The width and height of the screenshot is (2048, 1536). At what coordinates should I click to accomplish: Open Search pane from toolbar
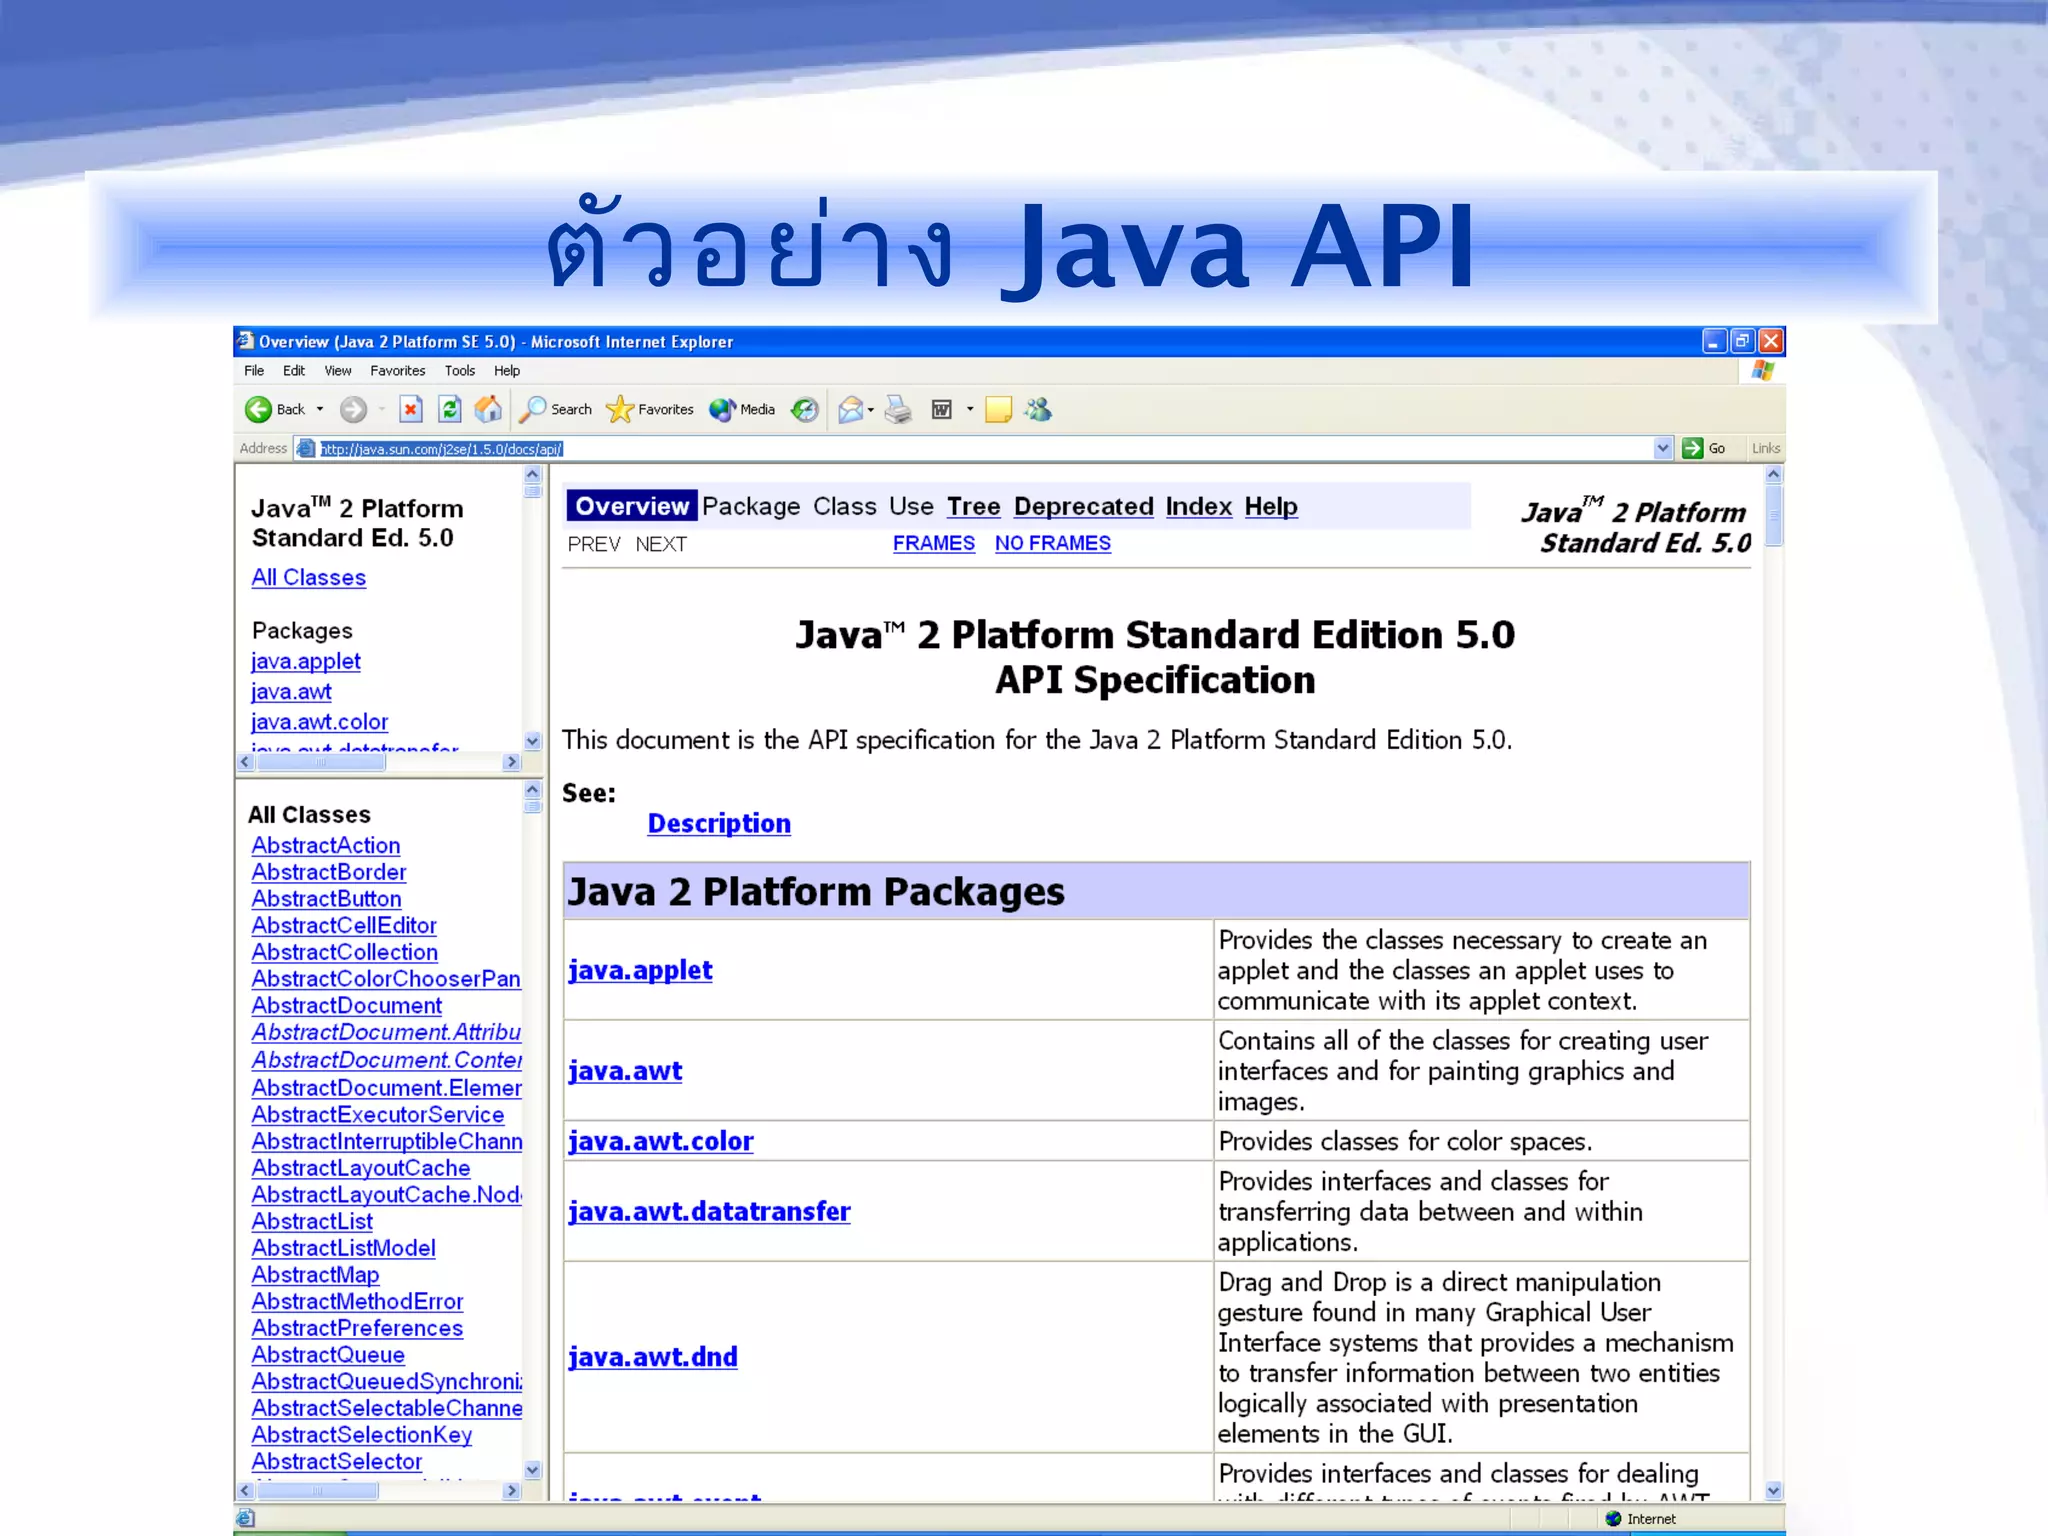(556, 409)
